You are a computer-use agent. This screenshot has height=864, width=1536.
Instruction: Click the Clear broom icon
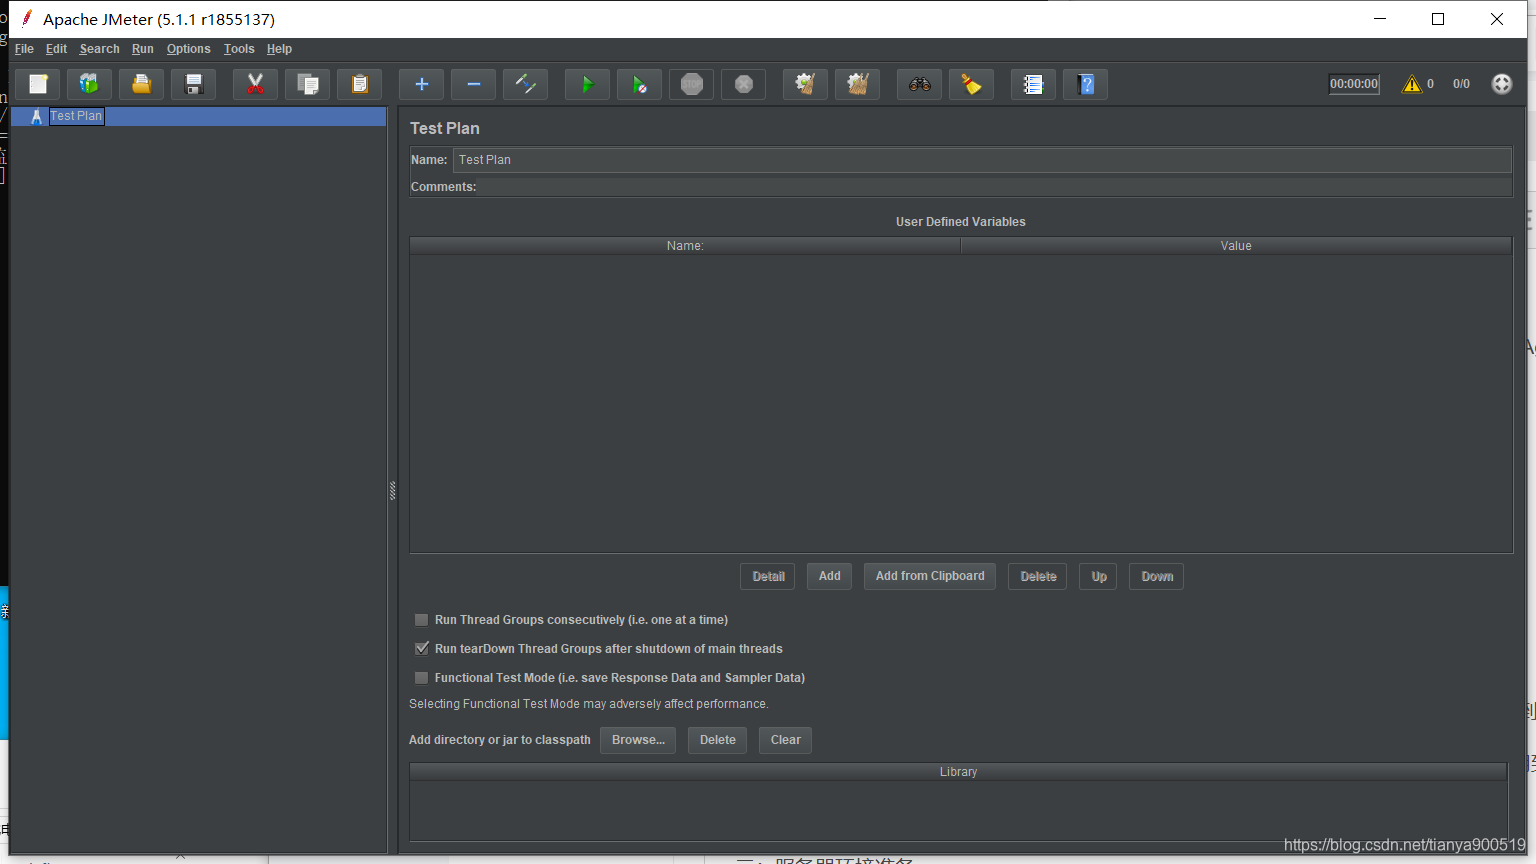806,84
